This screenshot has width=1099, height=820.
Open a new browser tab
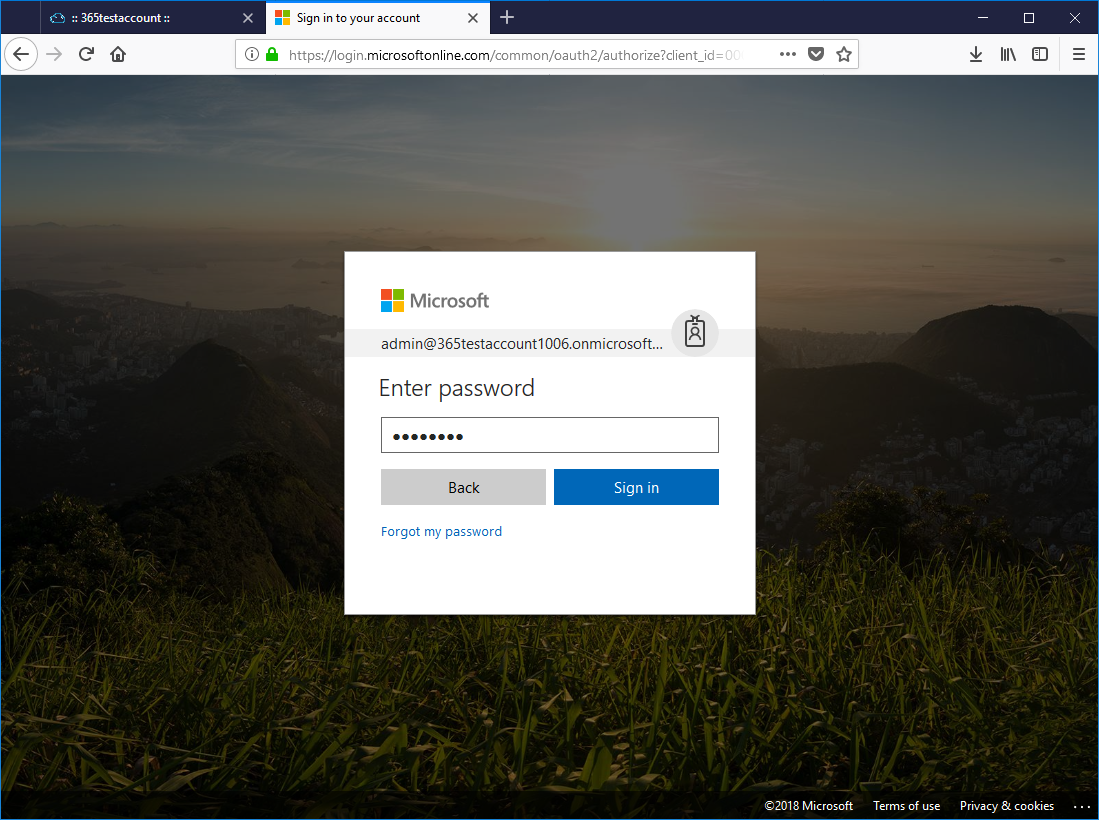tap(507, 18)
